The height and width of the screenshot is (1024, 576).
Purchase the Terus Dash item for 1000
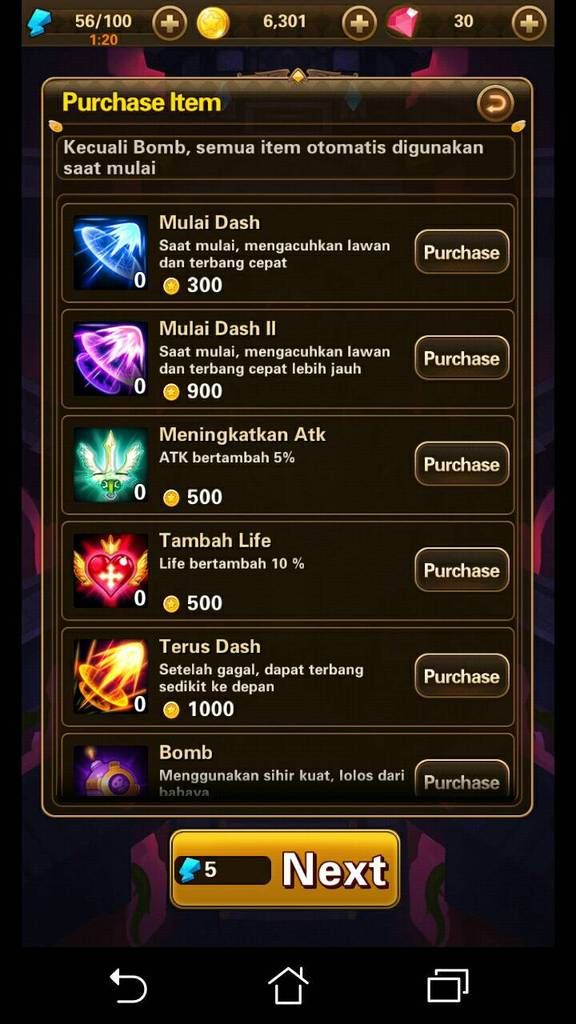tap(462, 675)
